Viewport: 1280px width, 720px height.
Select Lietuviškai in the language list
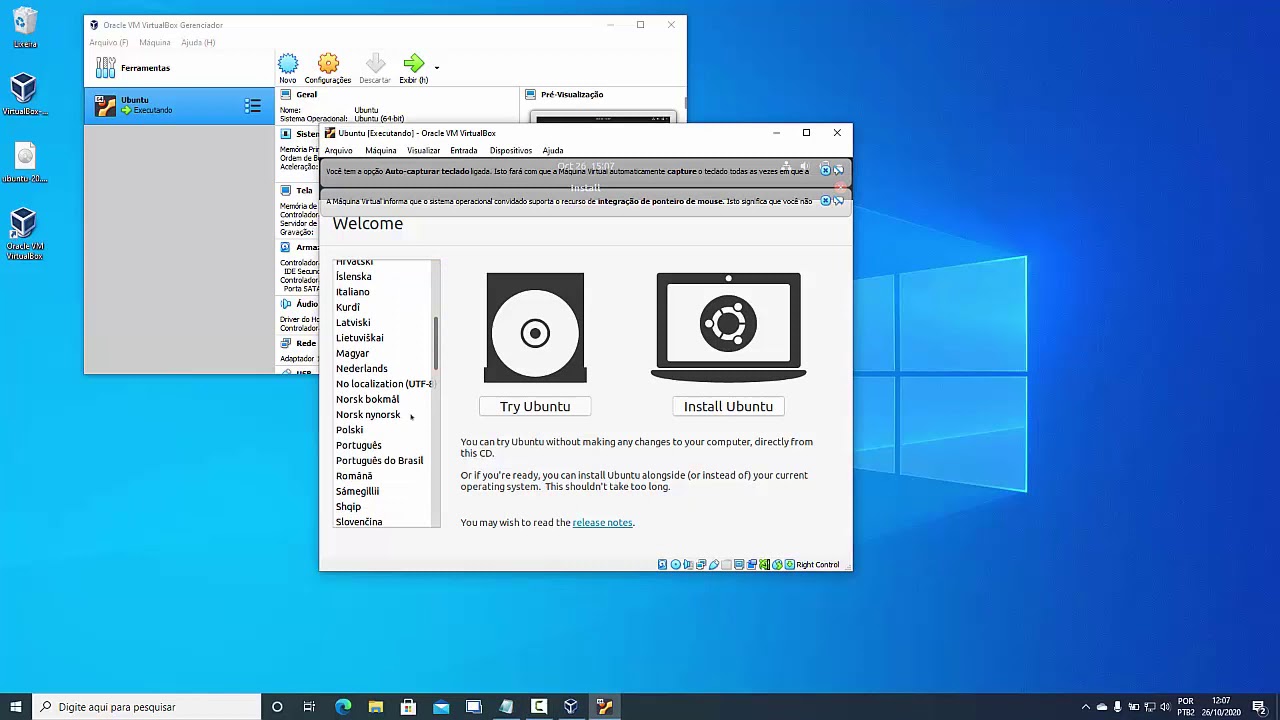(x=360, y=338)
